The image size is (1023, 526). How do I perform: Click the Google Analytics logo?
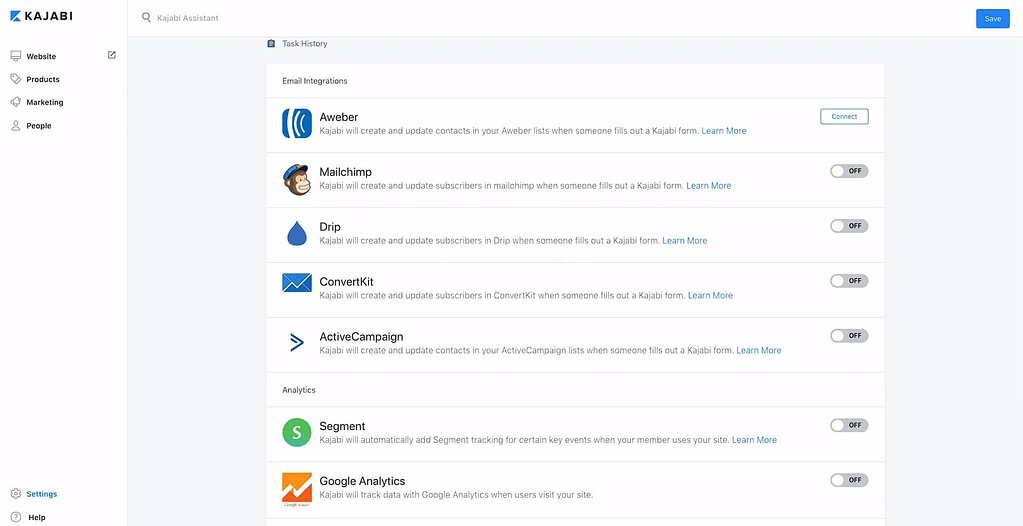[x=297, y=489]
